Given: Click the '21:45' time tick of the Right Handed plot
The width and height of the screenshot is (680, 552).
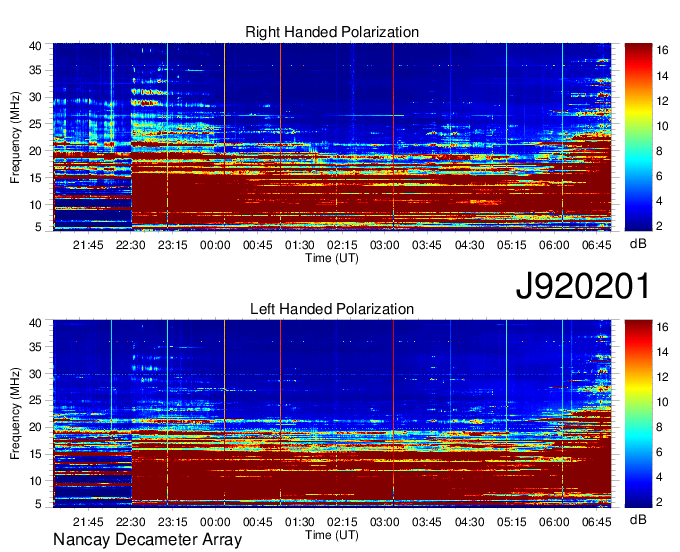Looking at the screenshot, I should click(88, 245).
